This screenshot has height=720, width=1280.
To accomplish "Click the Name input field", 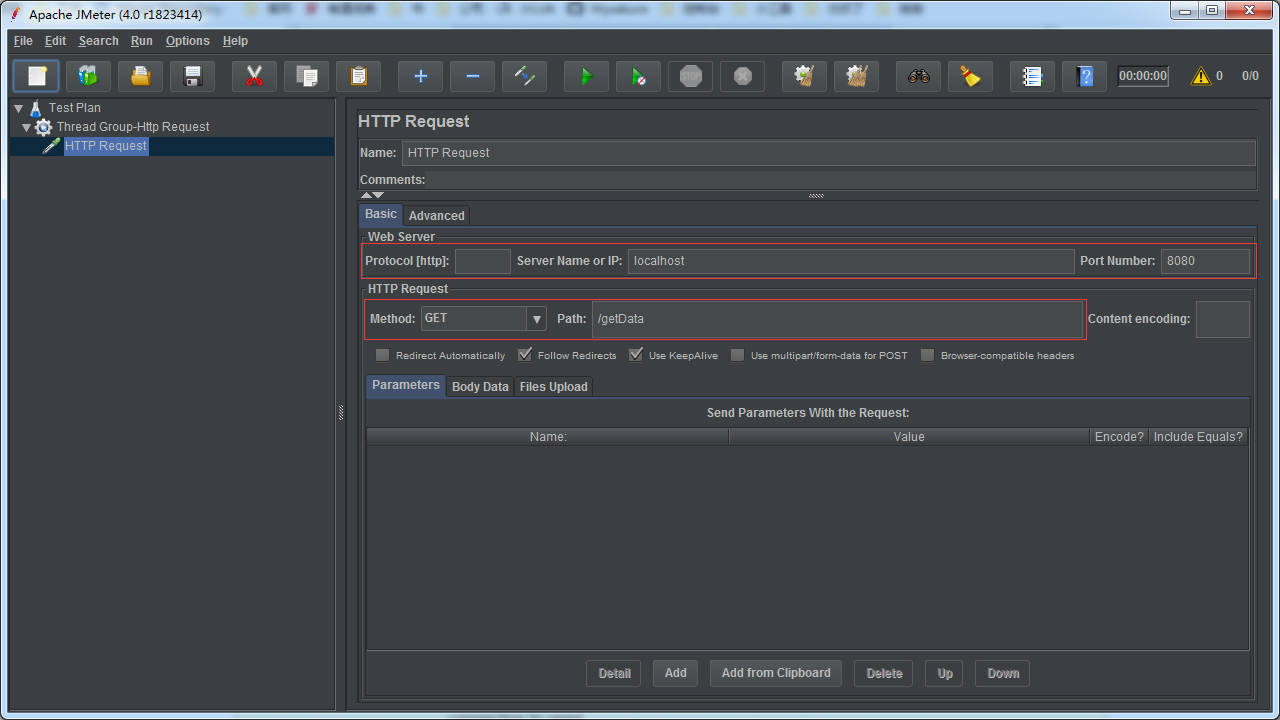I will point(829,153).
